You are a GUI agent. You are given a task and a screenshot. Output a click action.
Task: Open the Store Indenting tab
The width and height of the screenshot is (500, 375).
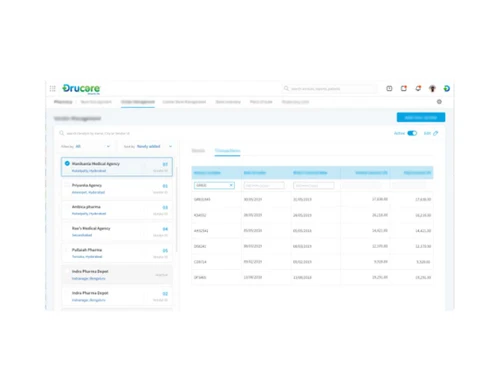click(228, 102)
